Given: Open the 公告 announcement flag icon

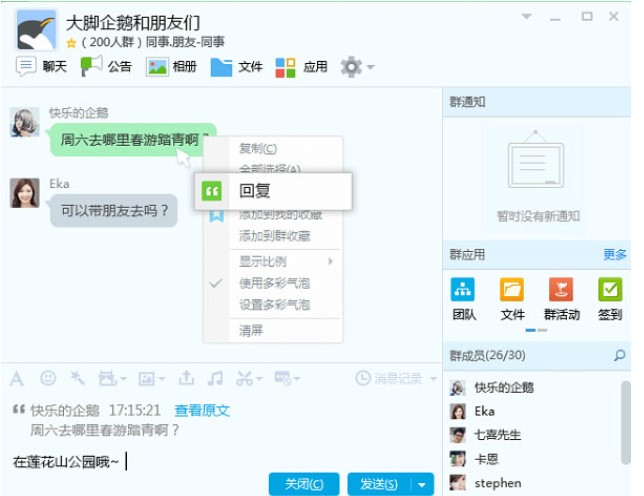Looking at the screenshot, I should [x=91, y=66].
